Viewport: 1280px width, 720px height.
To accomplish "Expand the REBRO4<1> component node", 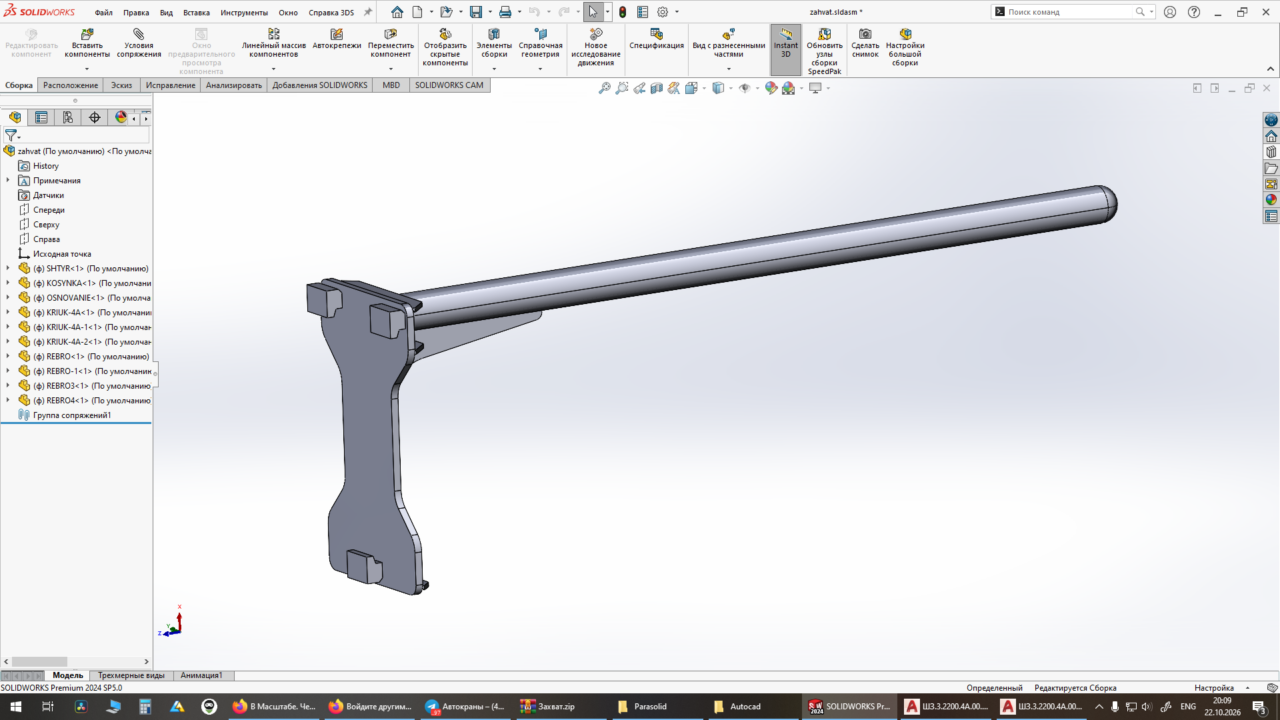I will click(x=8, y=400).
